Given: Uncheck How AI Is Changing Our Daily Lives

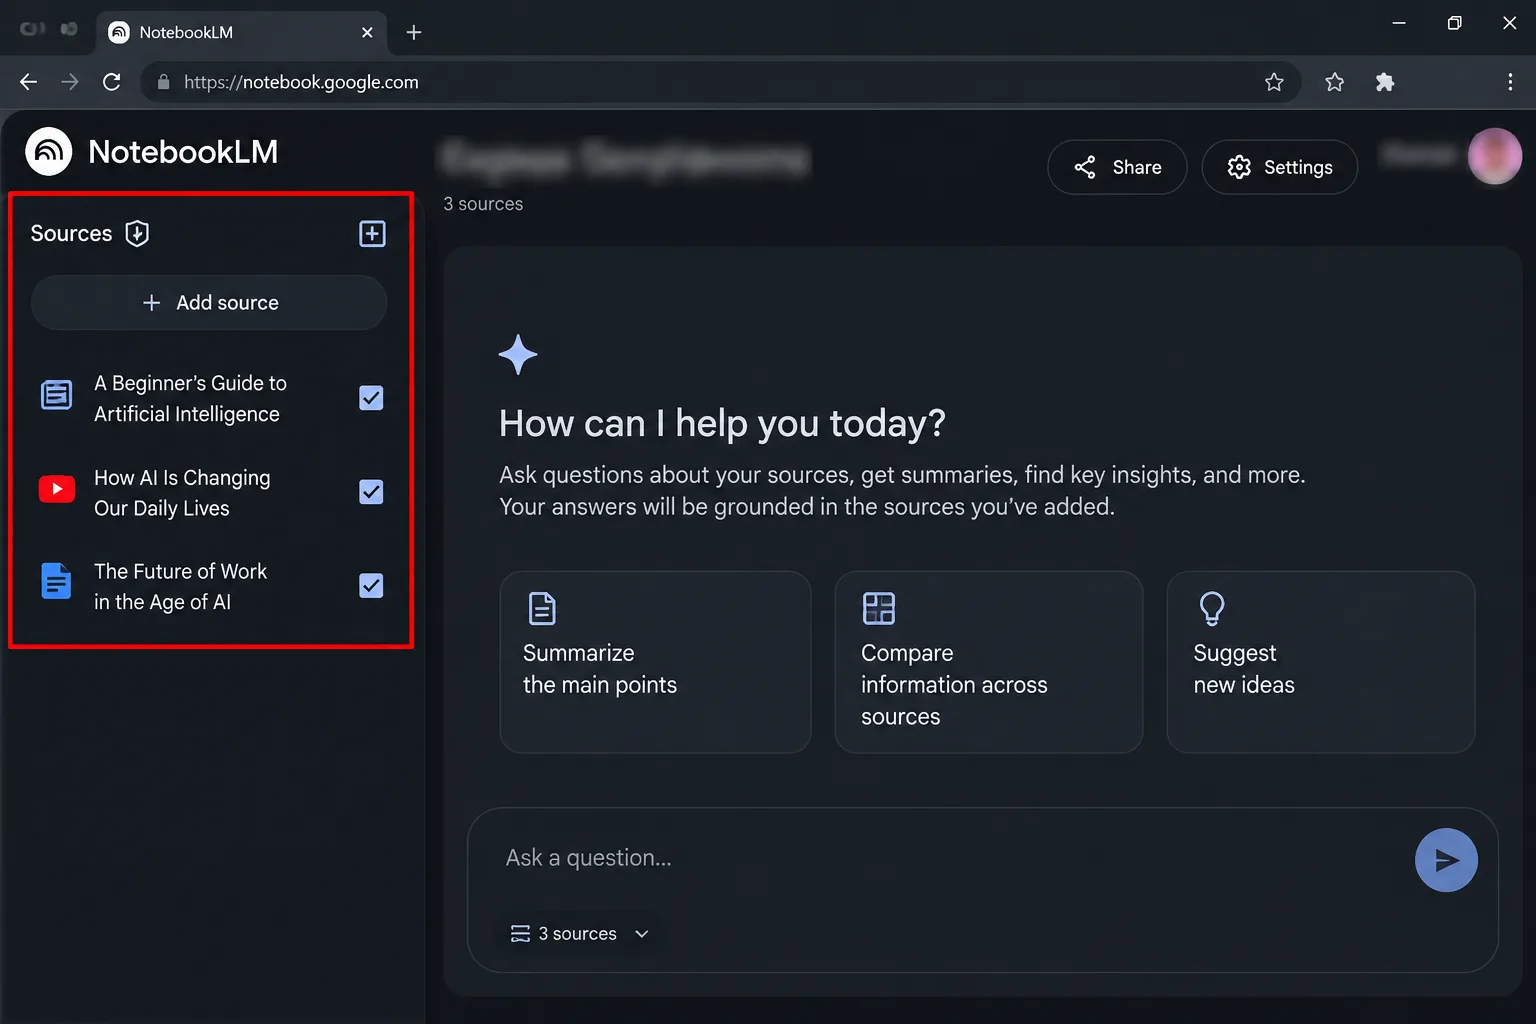Looking at the screenshot, I should 371,492.
